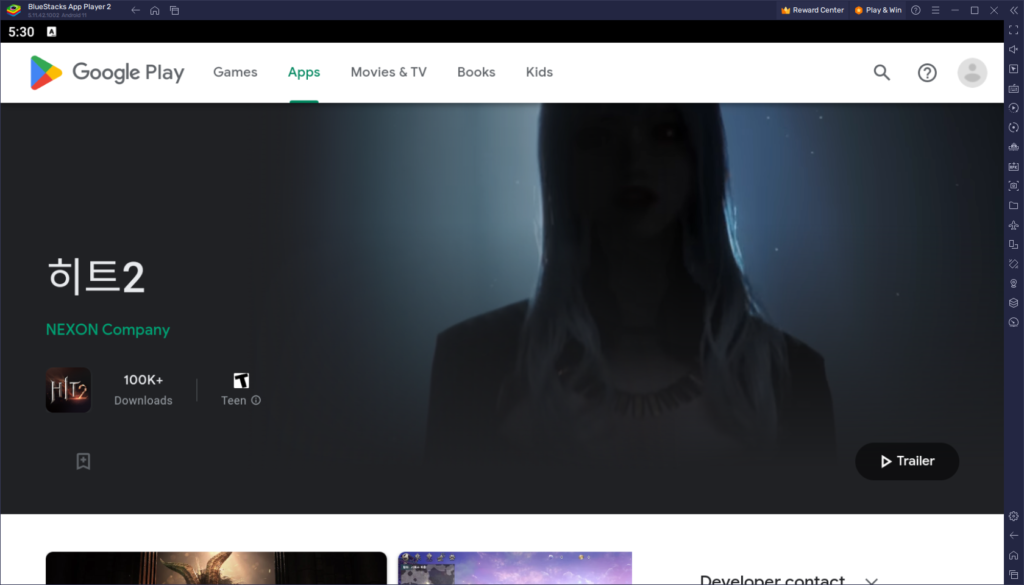Open the Media manager folder icon
1024x585 pixels.
pyautogui.click(x=1013, y=207)
